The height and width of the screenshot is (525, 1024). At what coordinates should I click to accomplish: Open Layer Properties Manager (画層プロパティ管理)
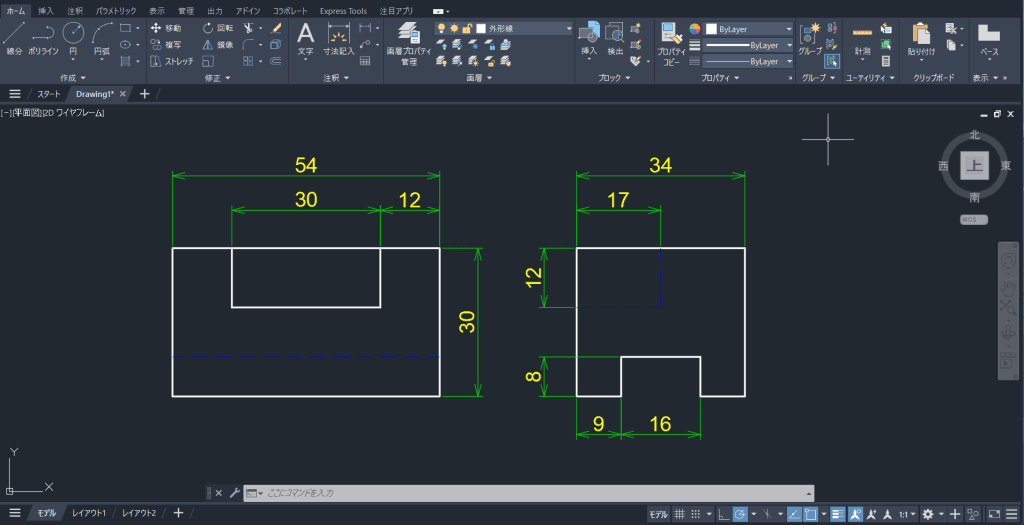click(x=408, y=41)
